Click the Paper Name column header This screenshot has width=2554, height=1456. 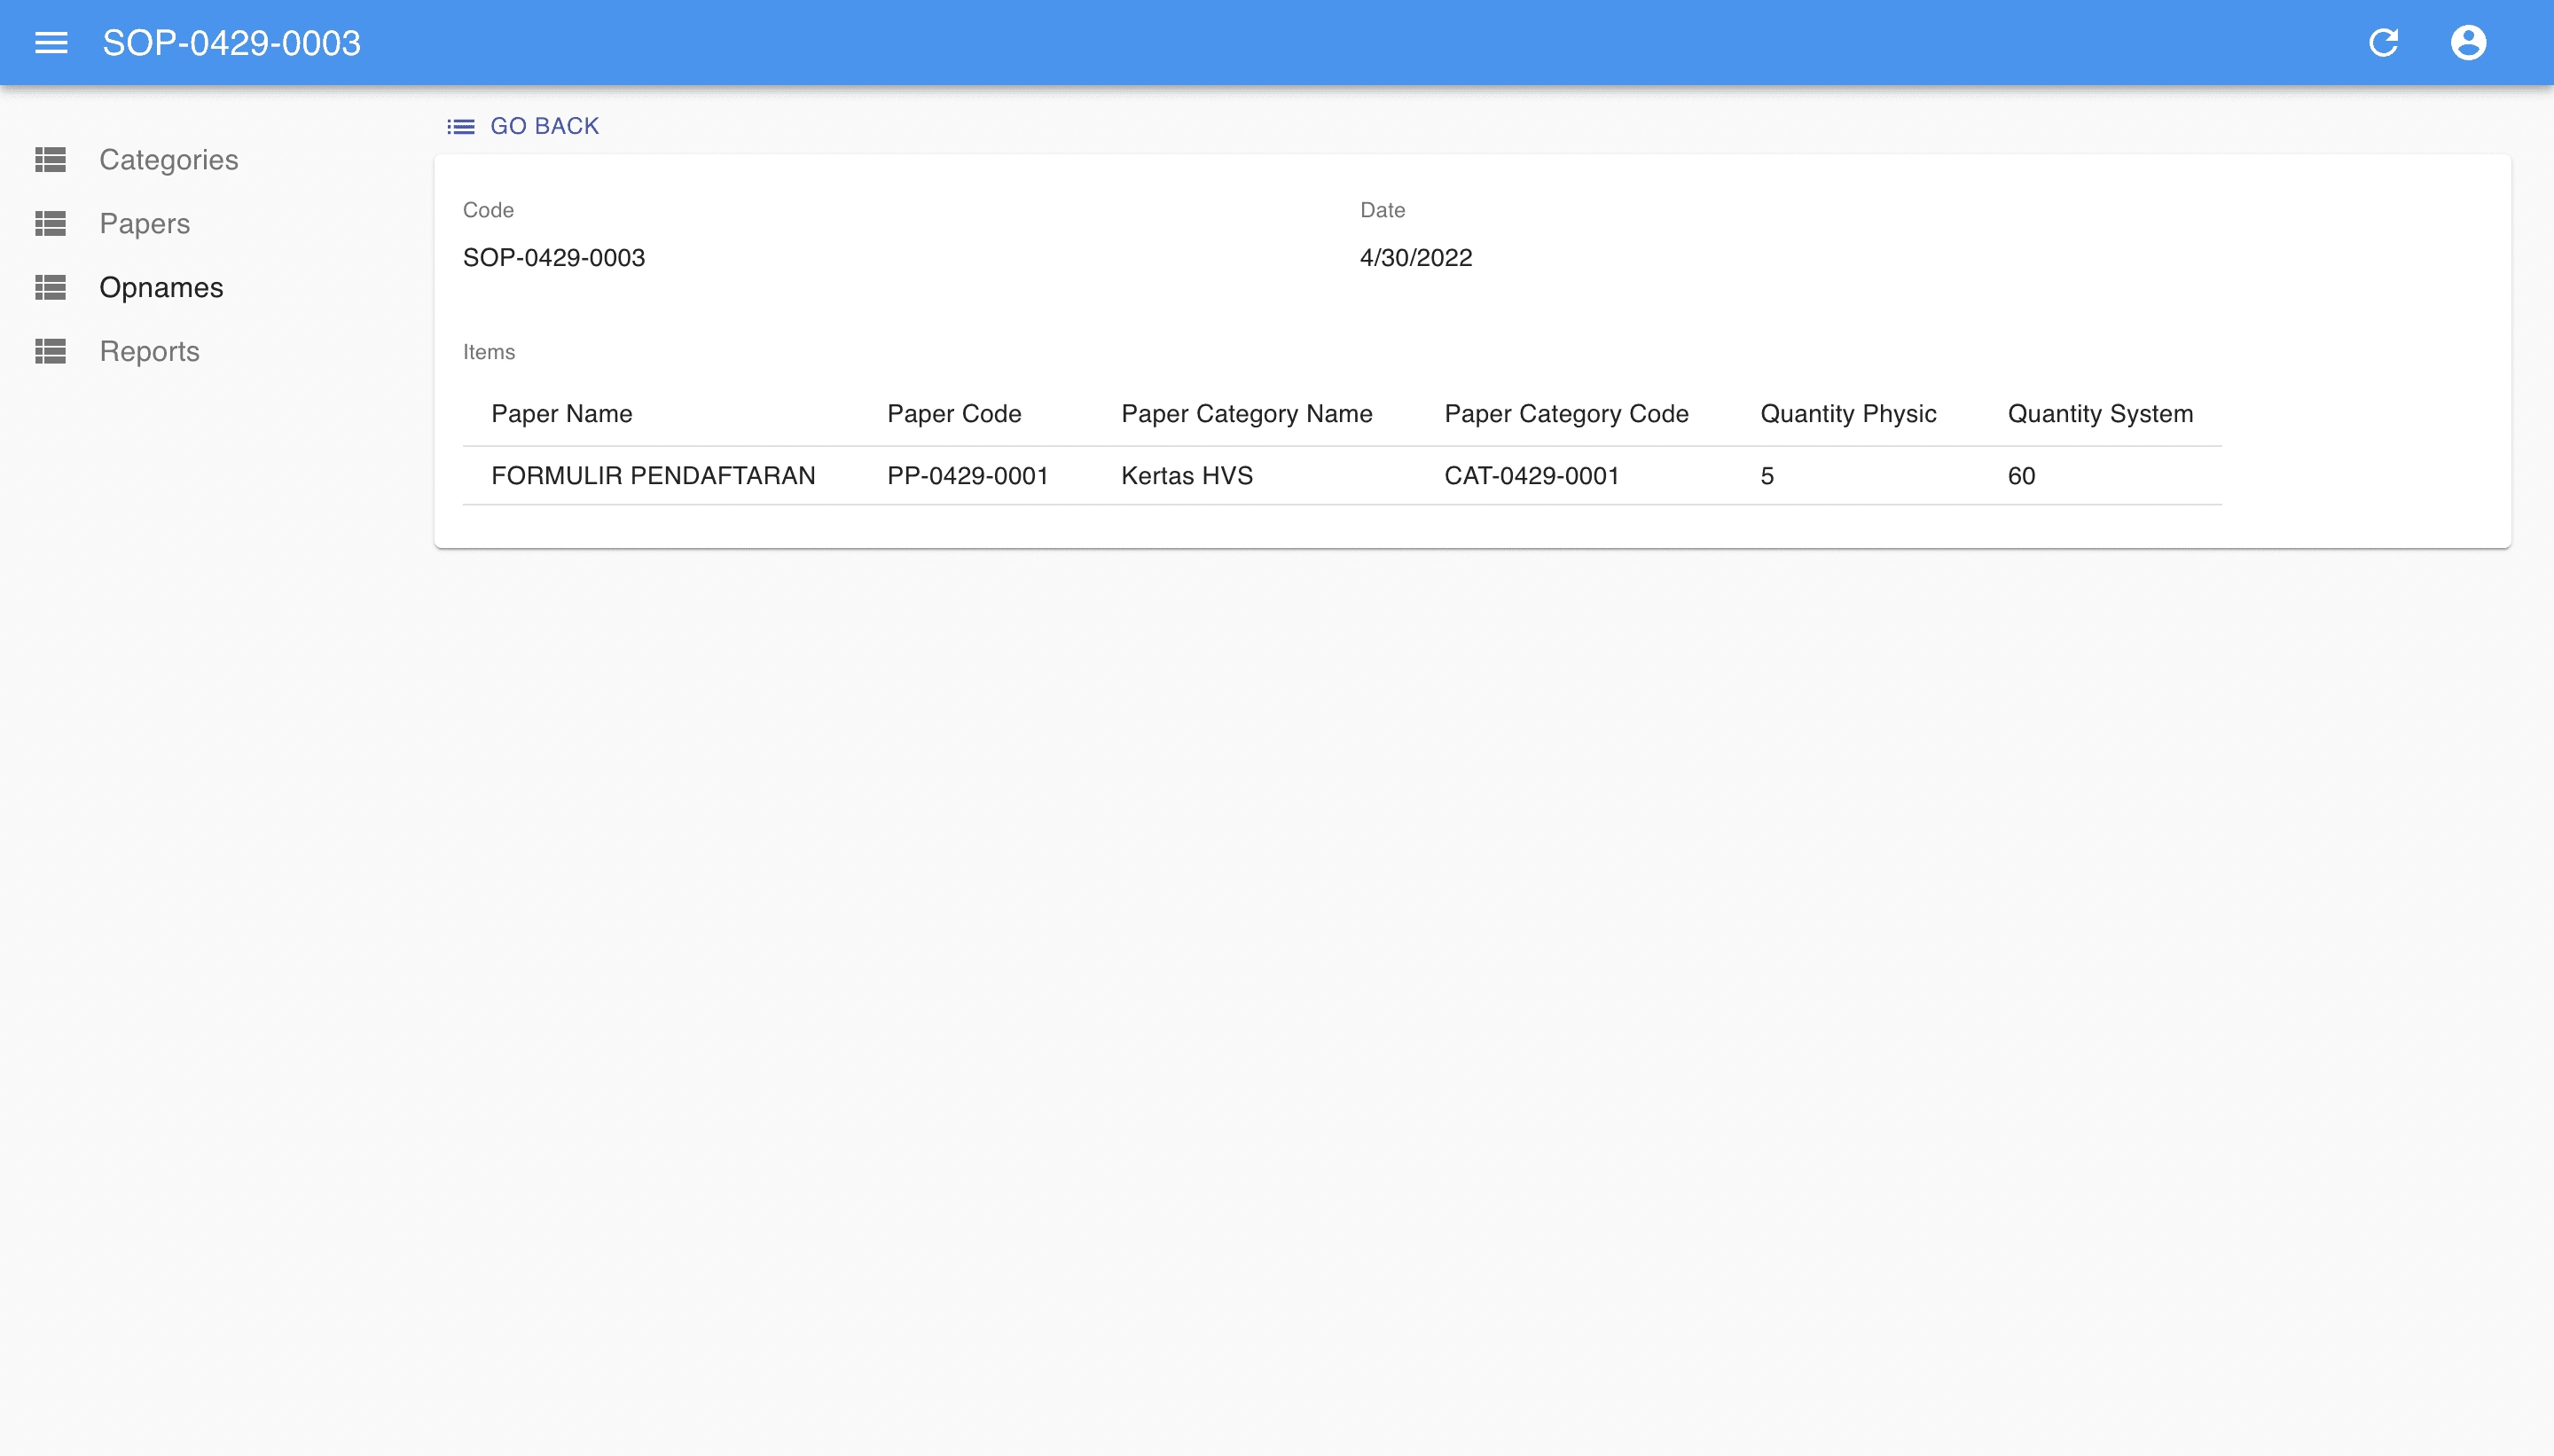tap(561, 414)
